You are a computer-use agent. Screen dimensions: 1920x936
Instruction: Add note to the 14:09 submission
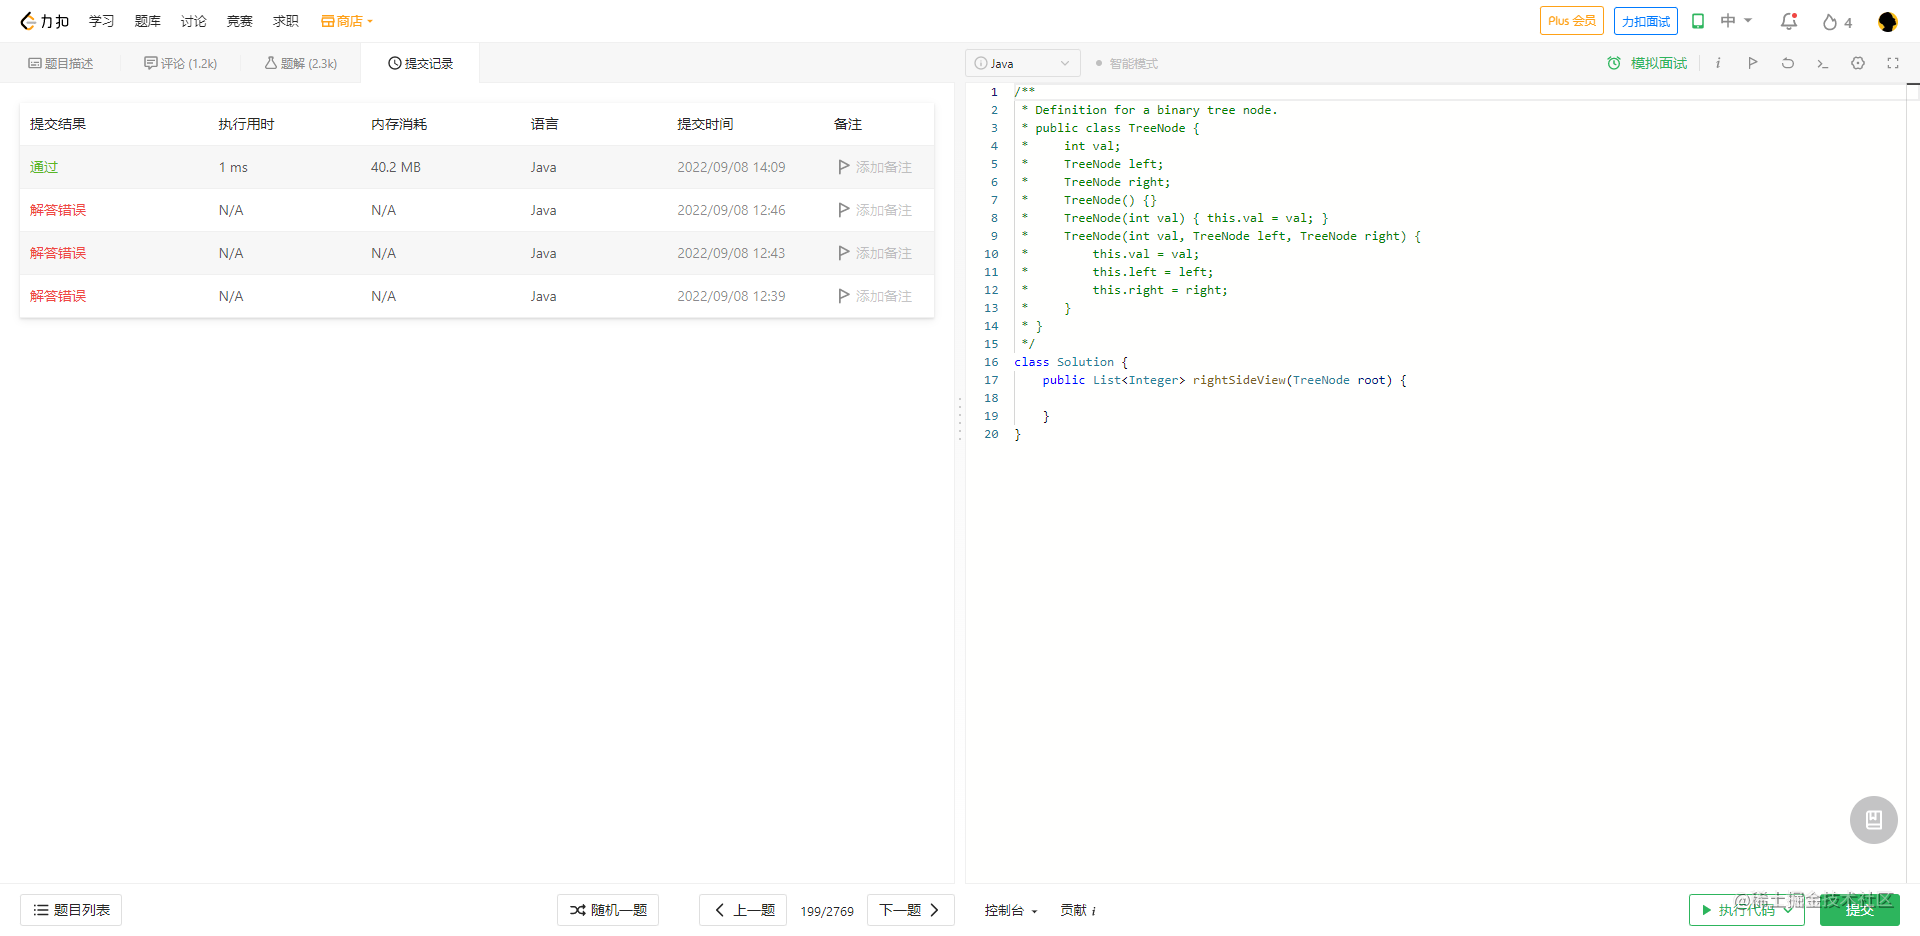pos(875,167)
